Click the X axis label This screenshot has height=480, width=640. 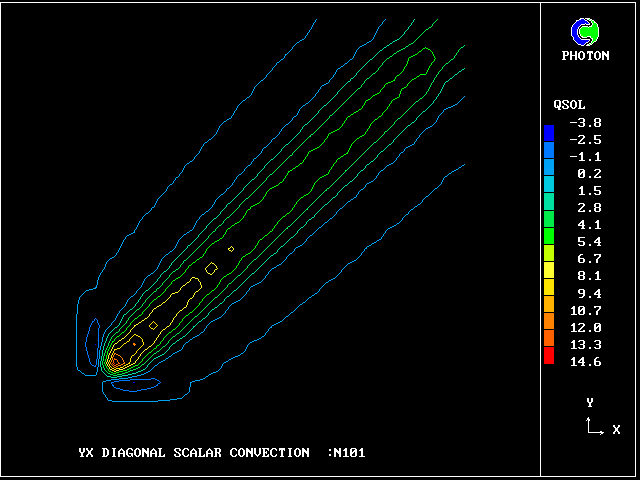tap(616, 430)
